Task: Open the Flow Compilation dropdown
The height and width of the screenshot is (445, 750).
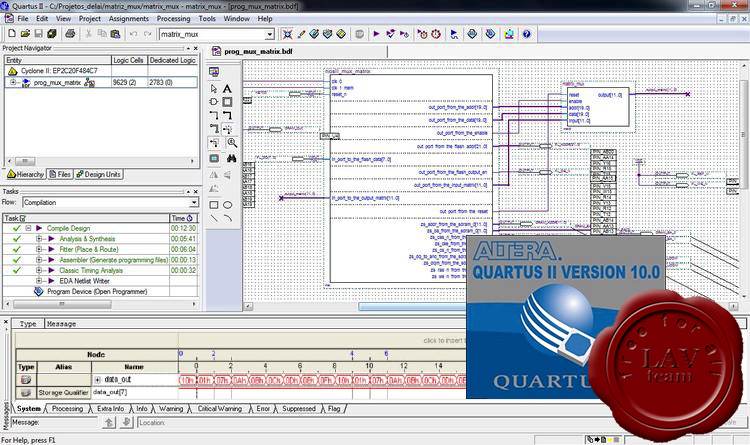Action: [x=192, y=203]
